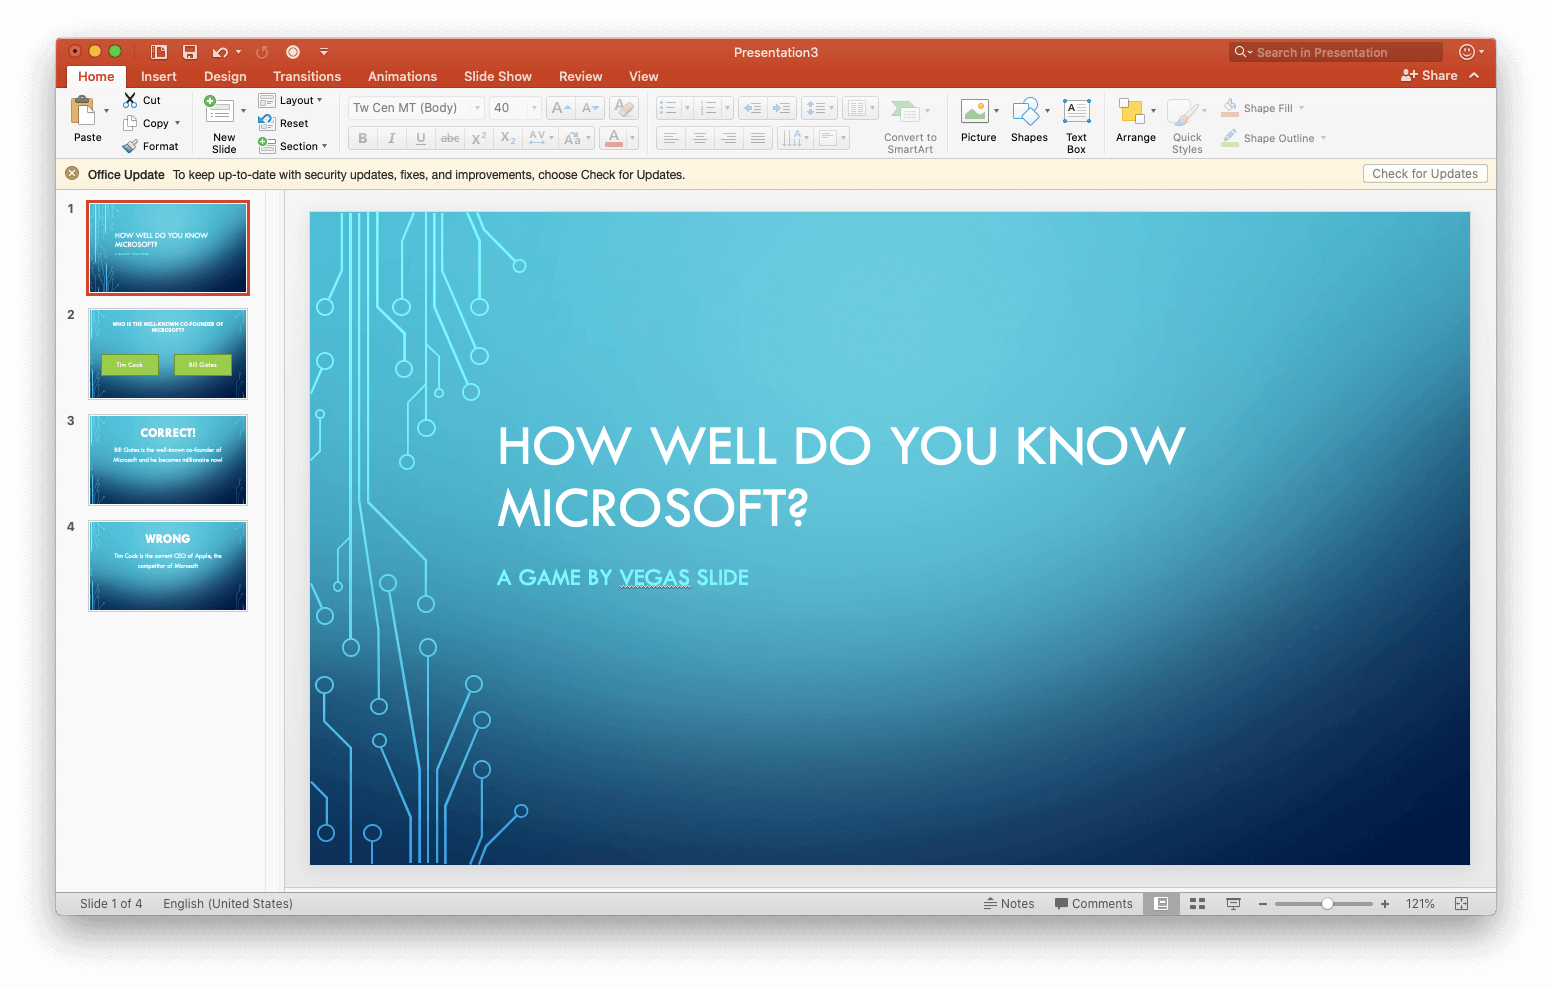Open the numbering list dropdown arrow
This screenshot has height=989, width=1552.
[727, 108]
